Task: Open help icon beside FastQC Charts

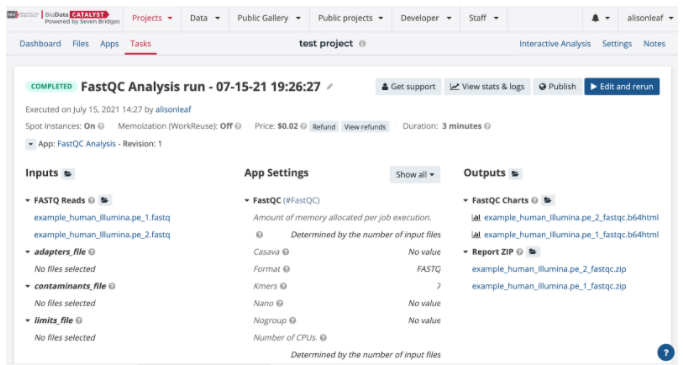Action: click(534, 201)
